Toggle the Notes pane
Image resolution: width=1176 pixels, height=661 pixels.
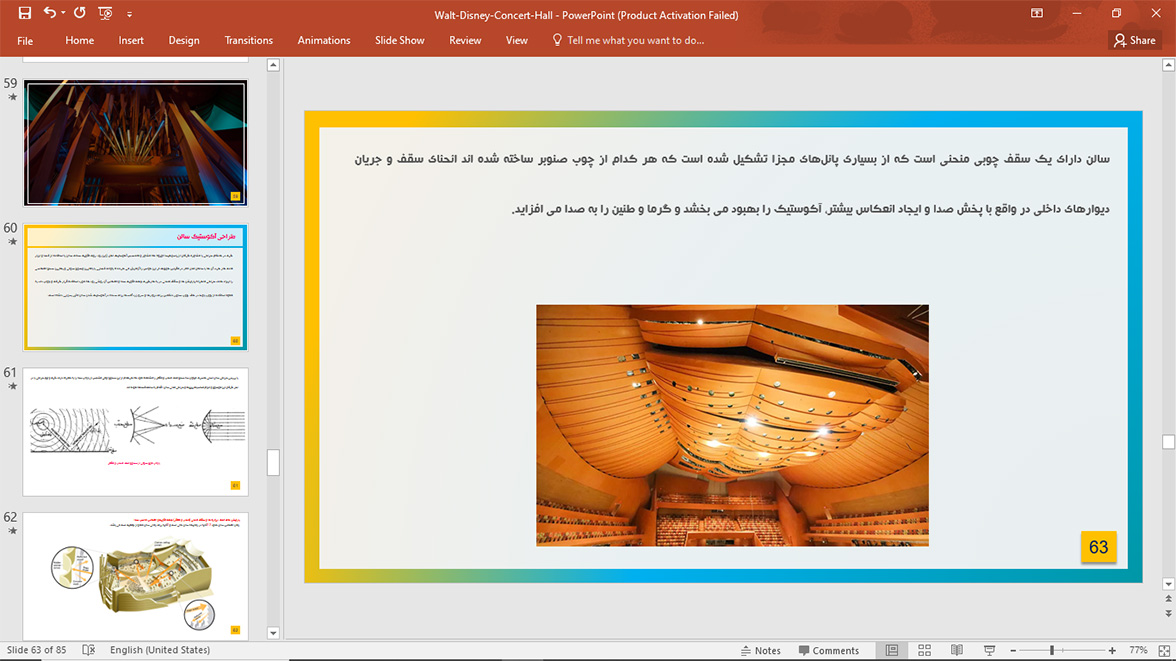click(760, 650)
